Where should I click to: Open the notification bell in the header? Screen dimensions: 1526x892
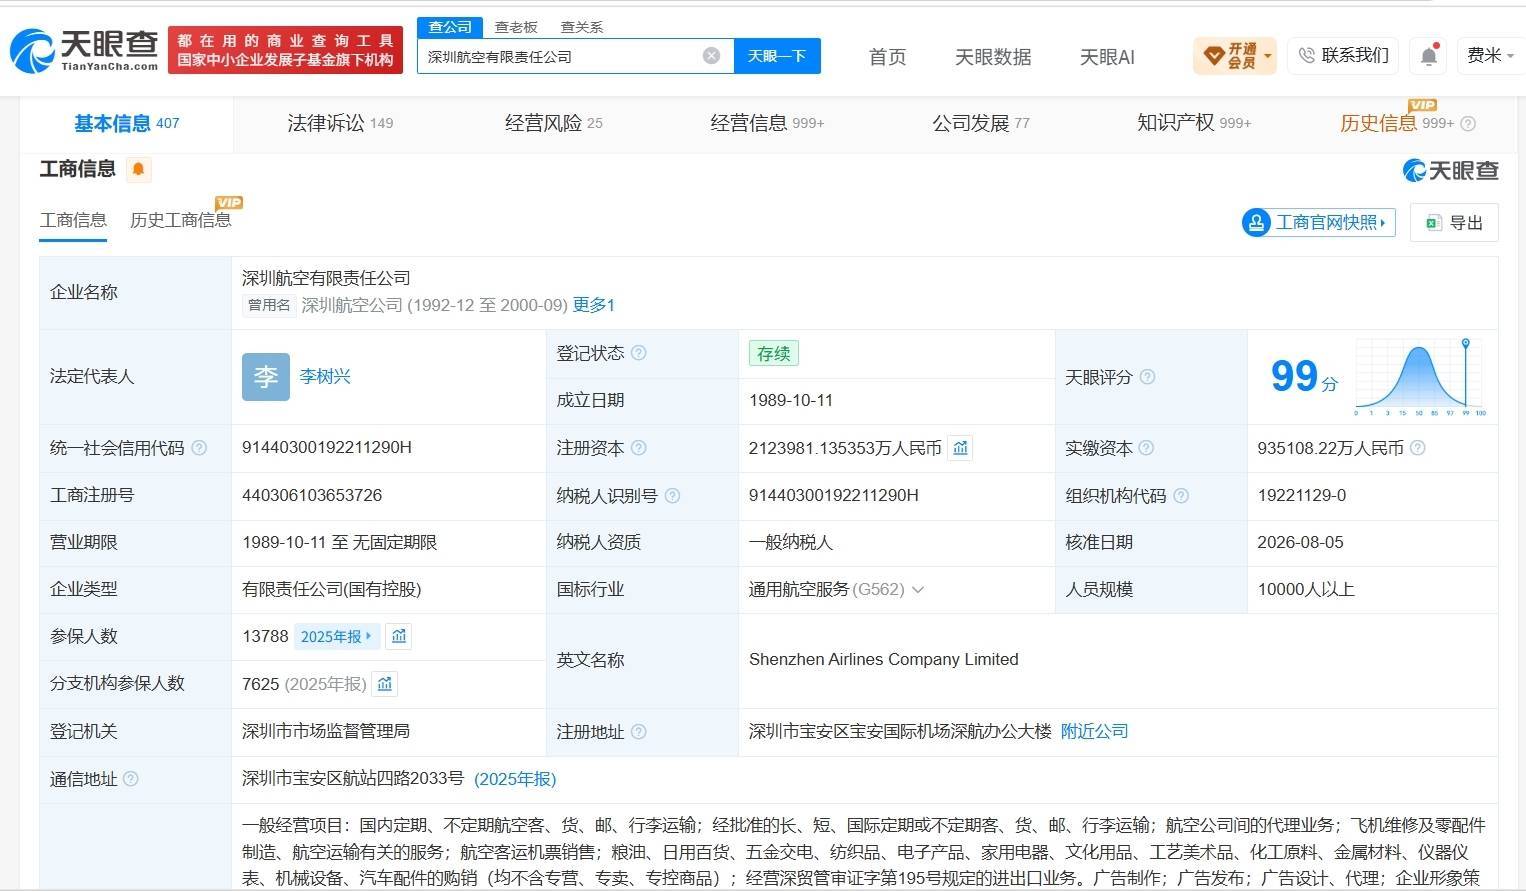point(1429,56)
